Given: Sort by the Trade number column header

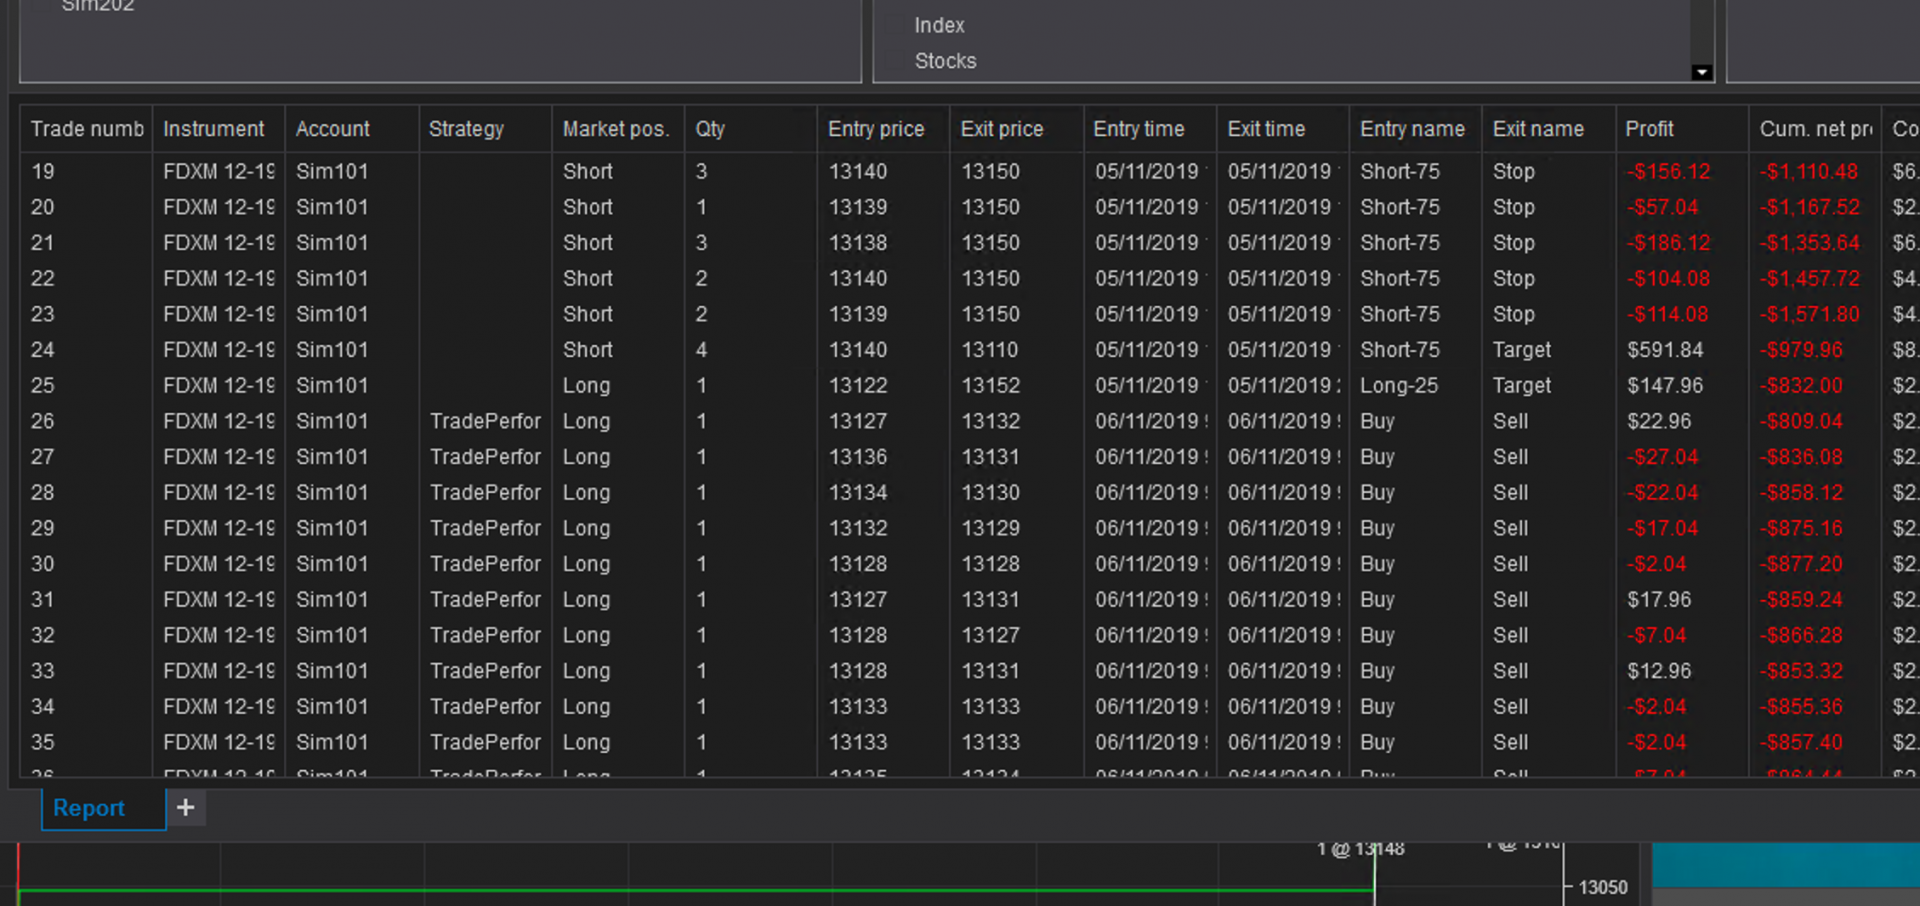Looking at the screenshot, I should pyautogui.click(x=87, y=129).
